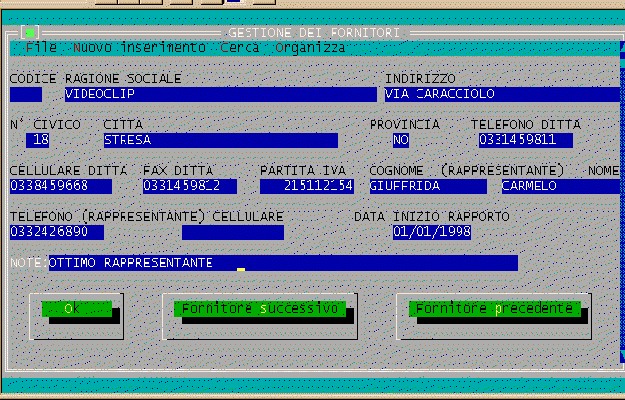Image resolution: width=625 pixels, height=400 pixels.
Task: Edit Note field OTTIMO RAPPRESENTANTE
Action: pos(283,263)
